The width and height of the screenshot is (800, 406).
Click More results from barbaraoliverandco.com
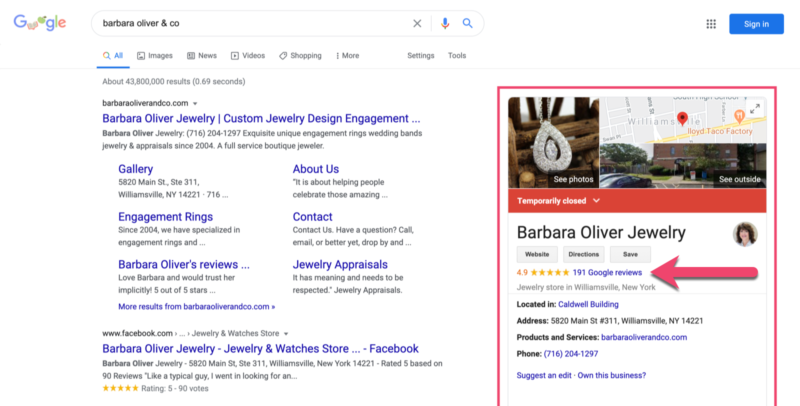pyautogui.click(x=196, y=307)
